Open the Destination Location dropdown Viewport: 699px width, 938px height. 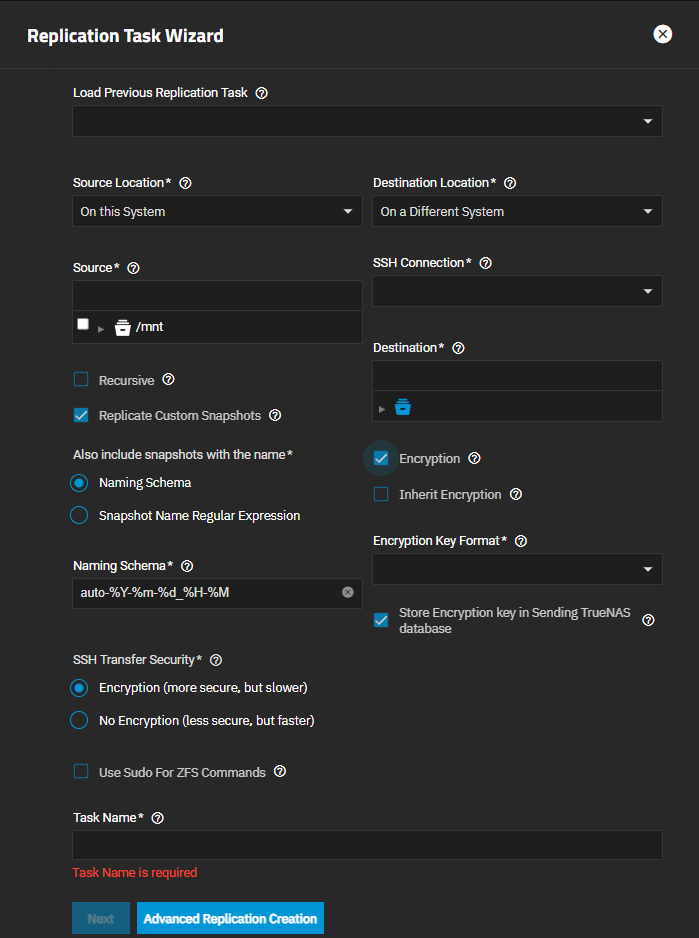point(517,212)
